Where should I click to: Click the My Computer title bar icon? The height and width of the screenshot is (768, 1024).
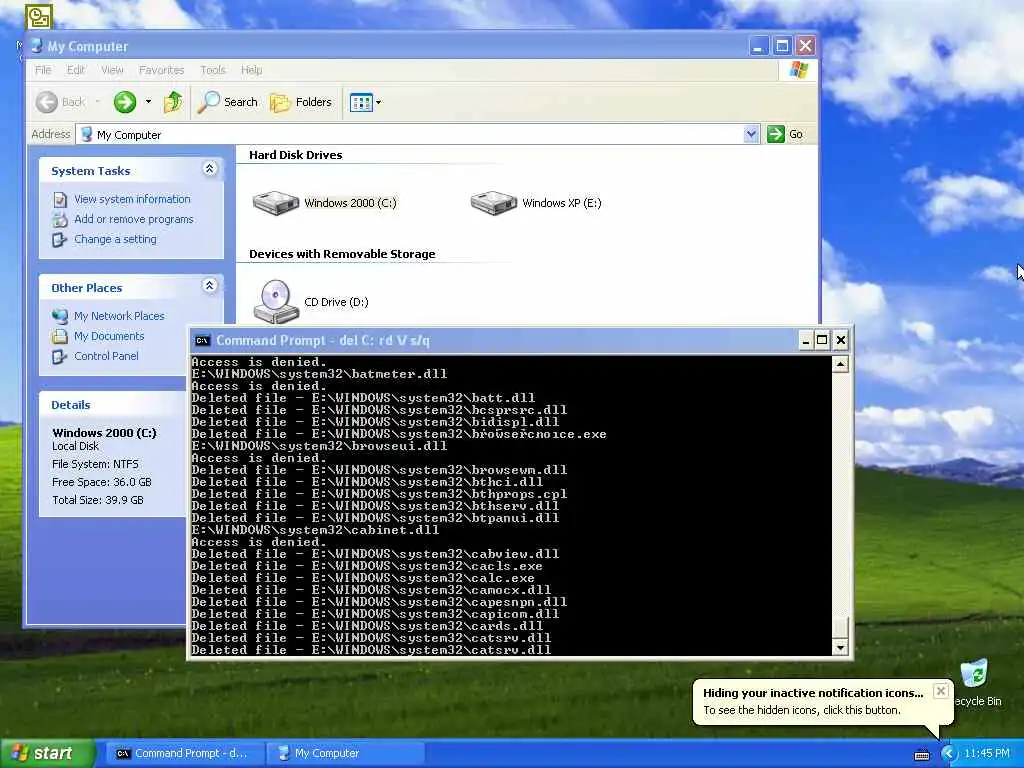[37, 46]
